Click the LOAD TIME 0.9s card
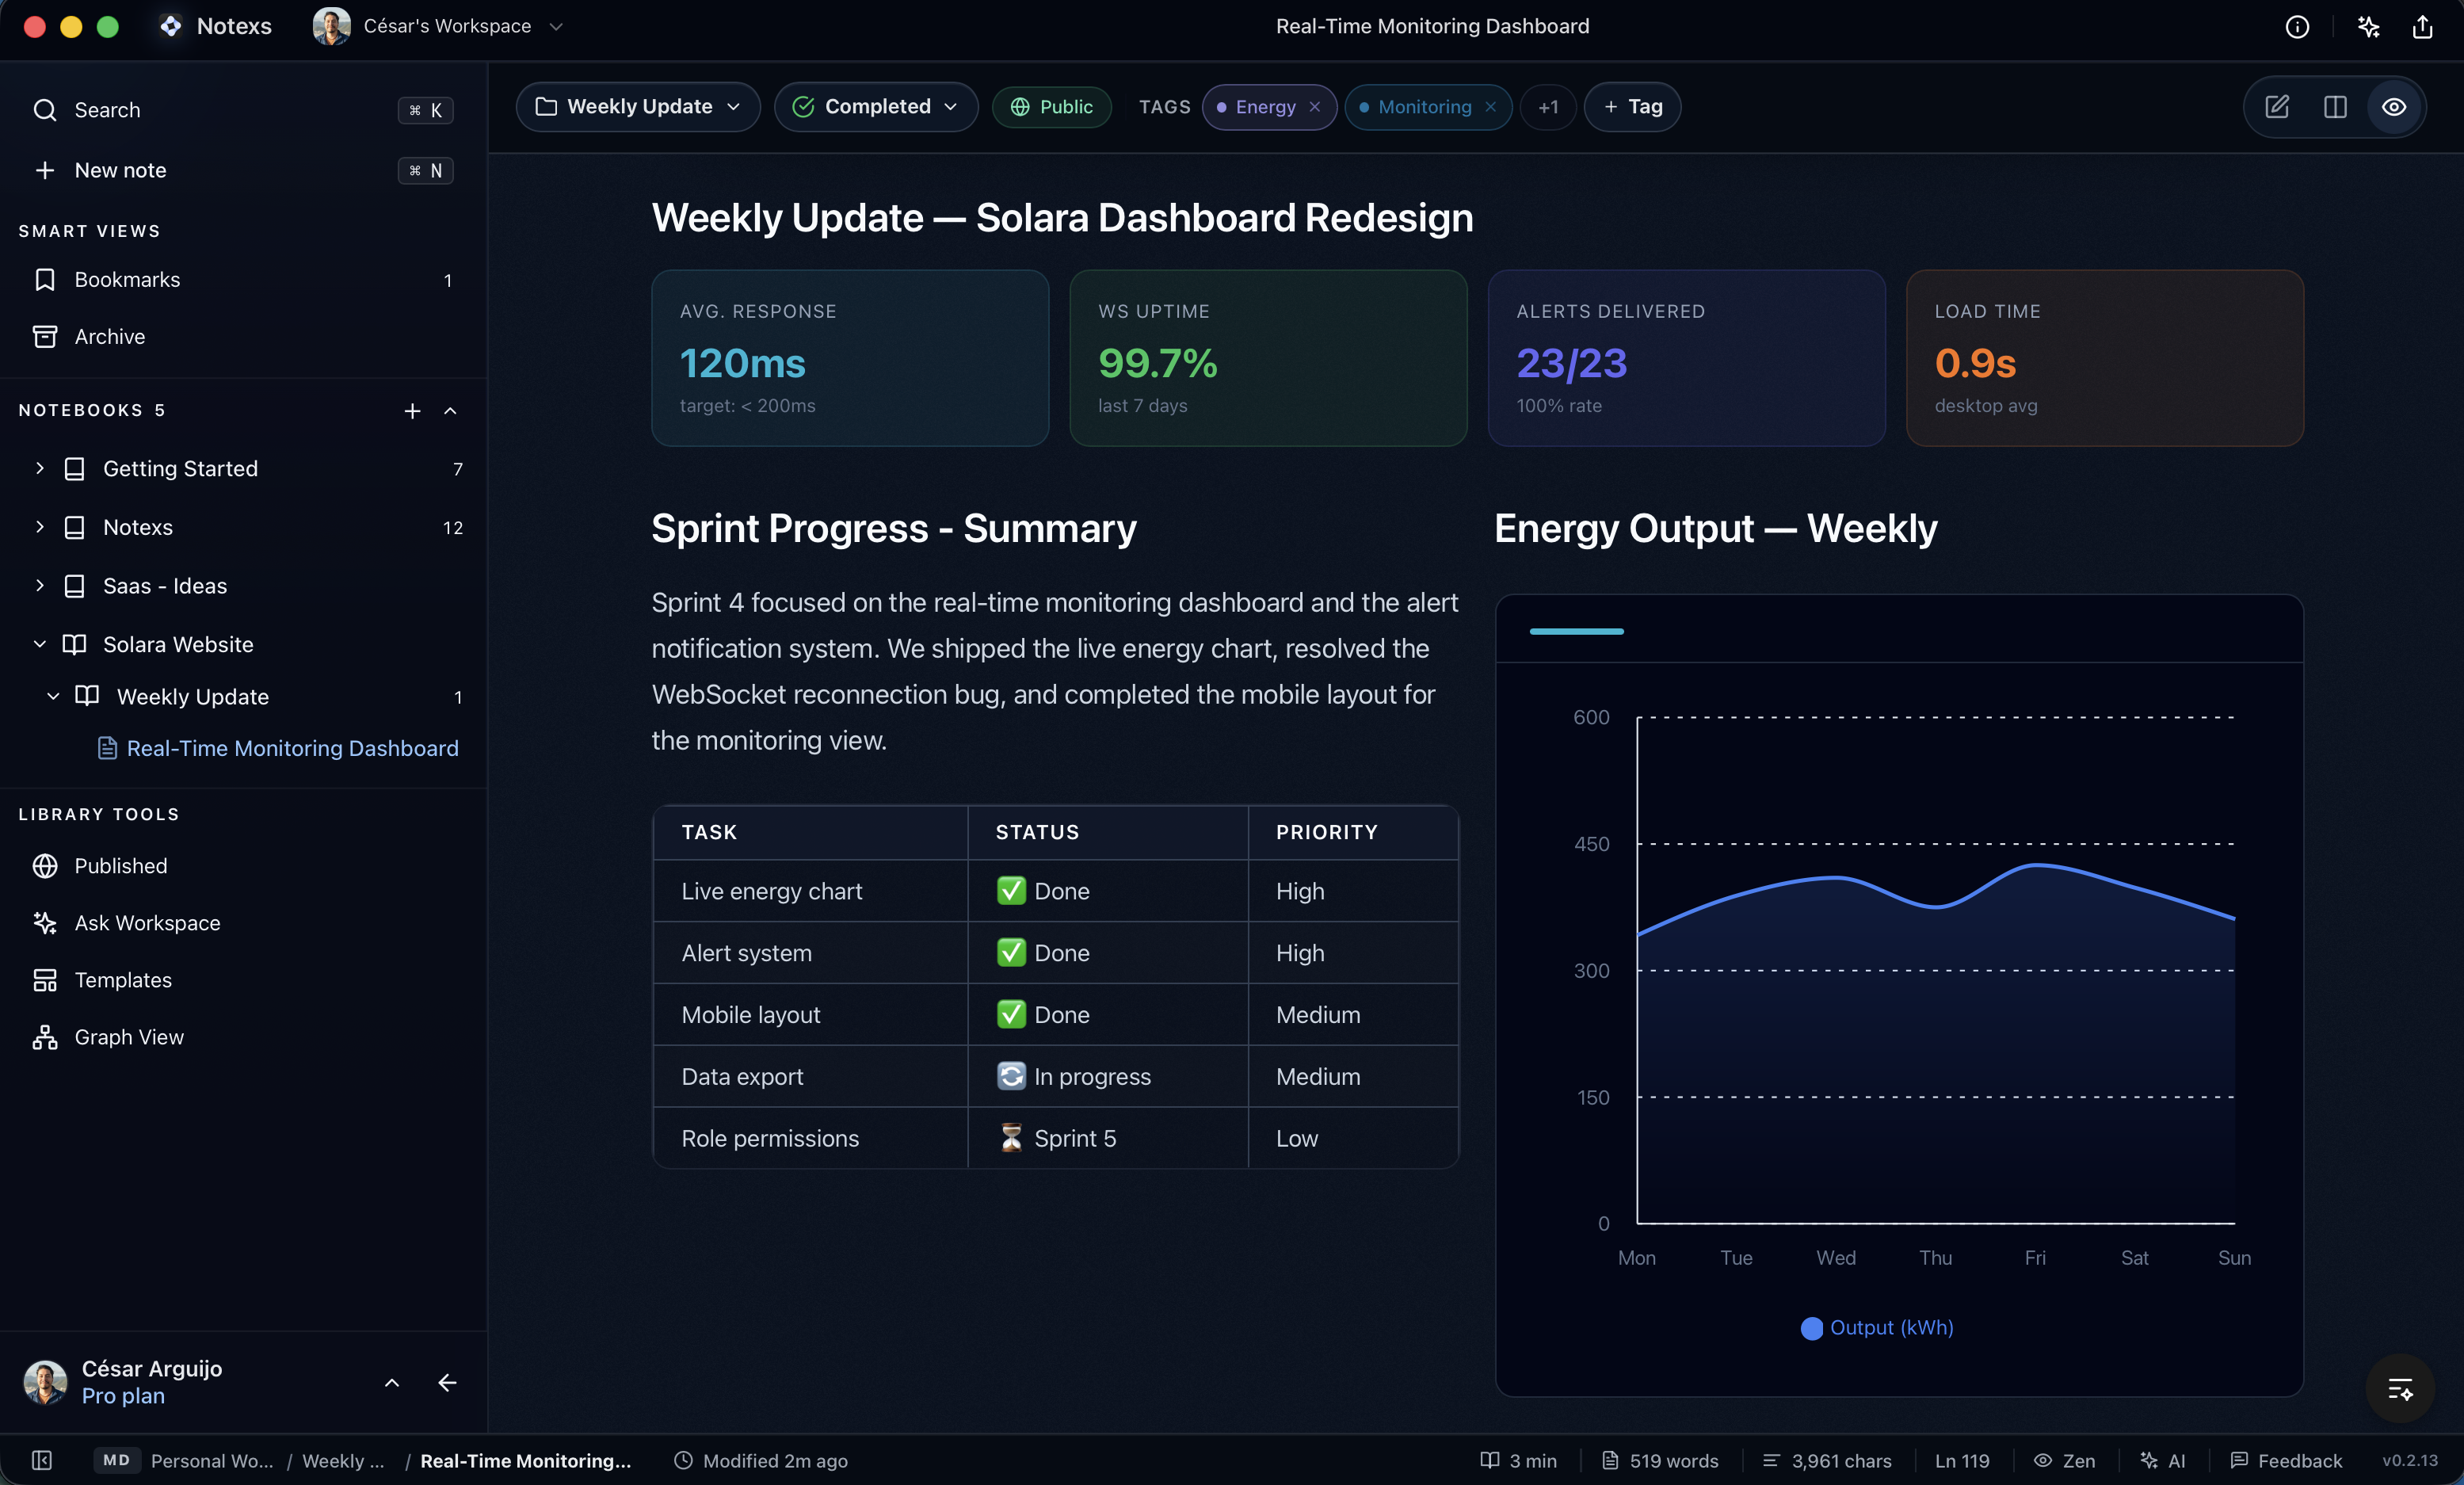Screen dimensions: 2464x1485 click(2105, 358)
